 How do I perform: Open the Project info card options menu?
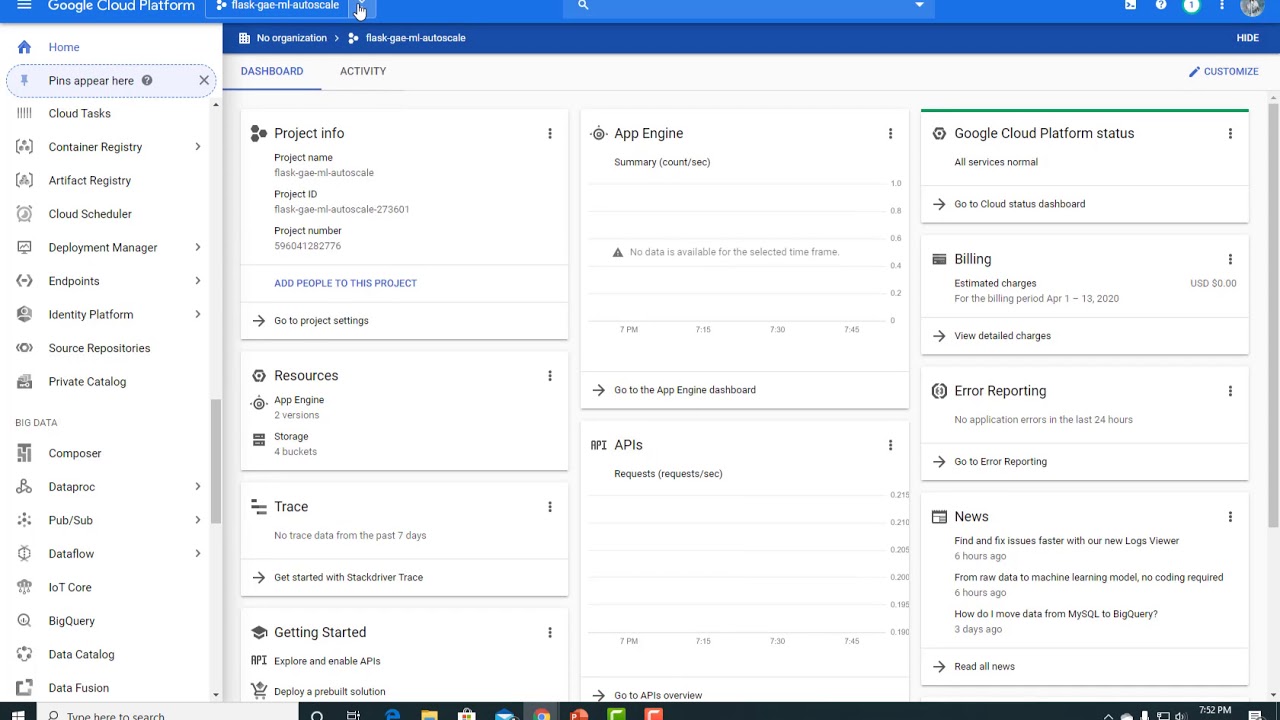point(549,134)
